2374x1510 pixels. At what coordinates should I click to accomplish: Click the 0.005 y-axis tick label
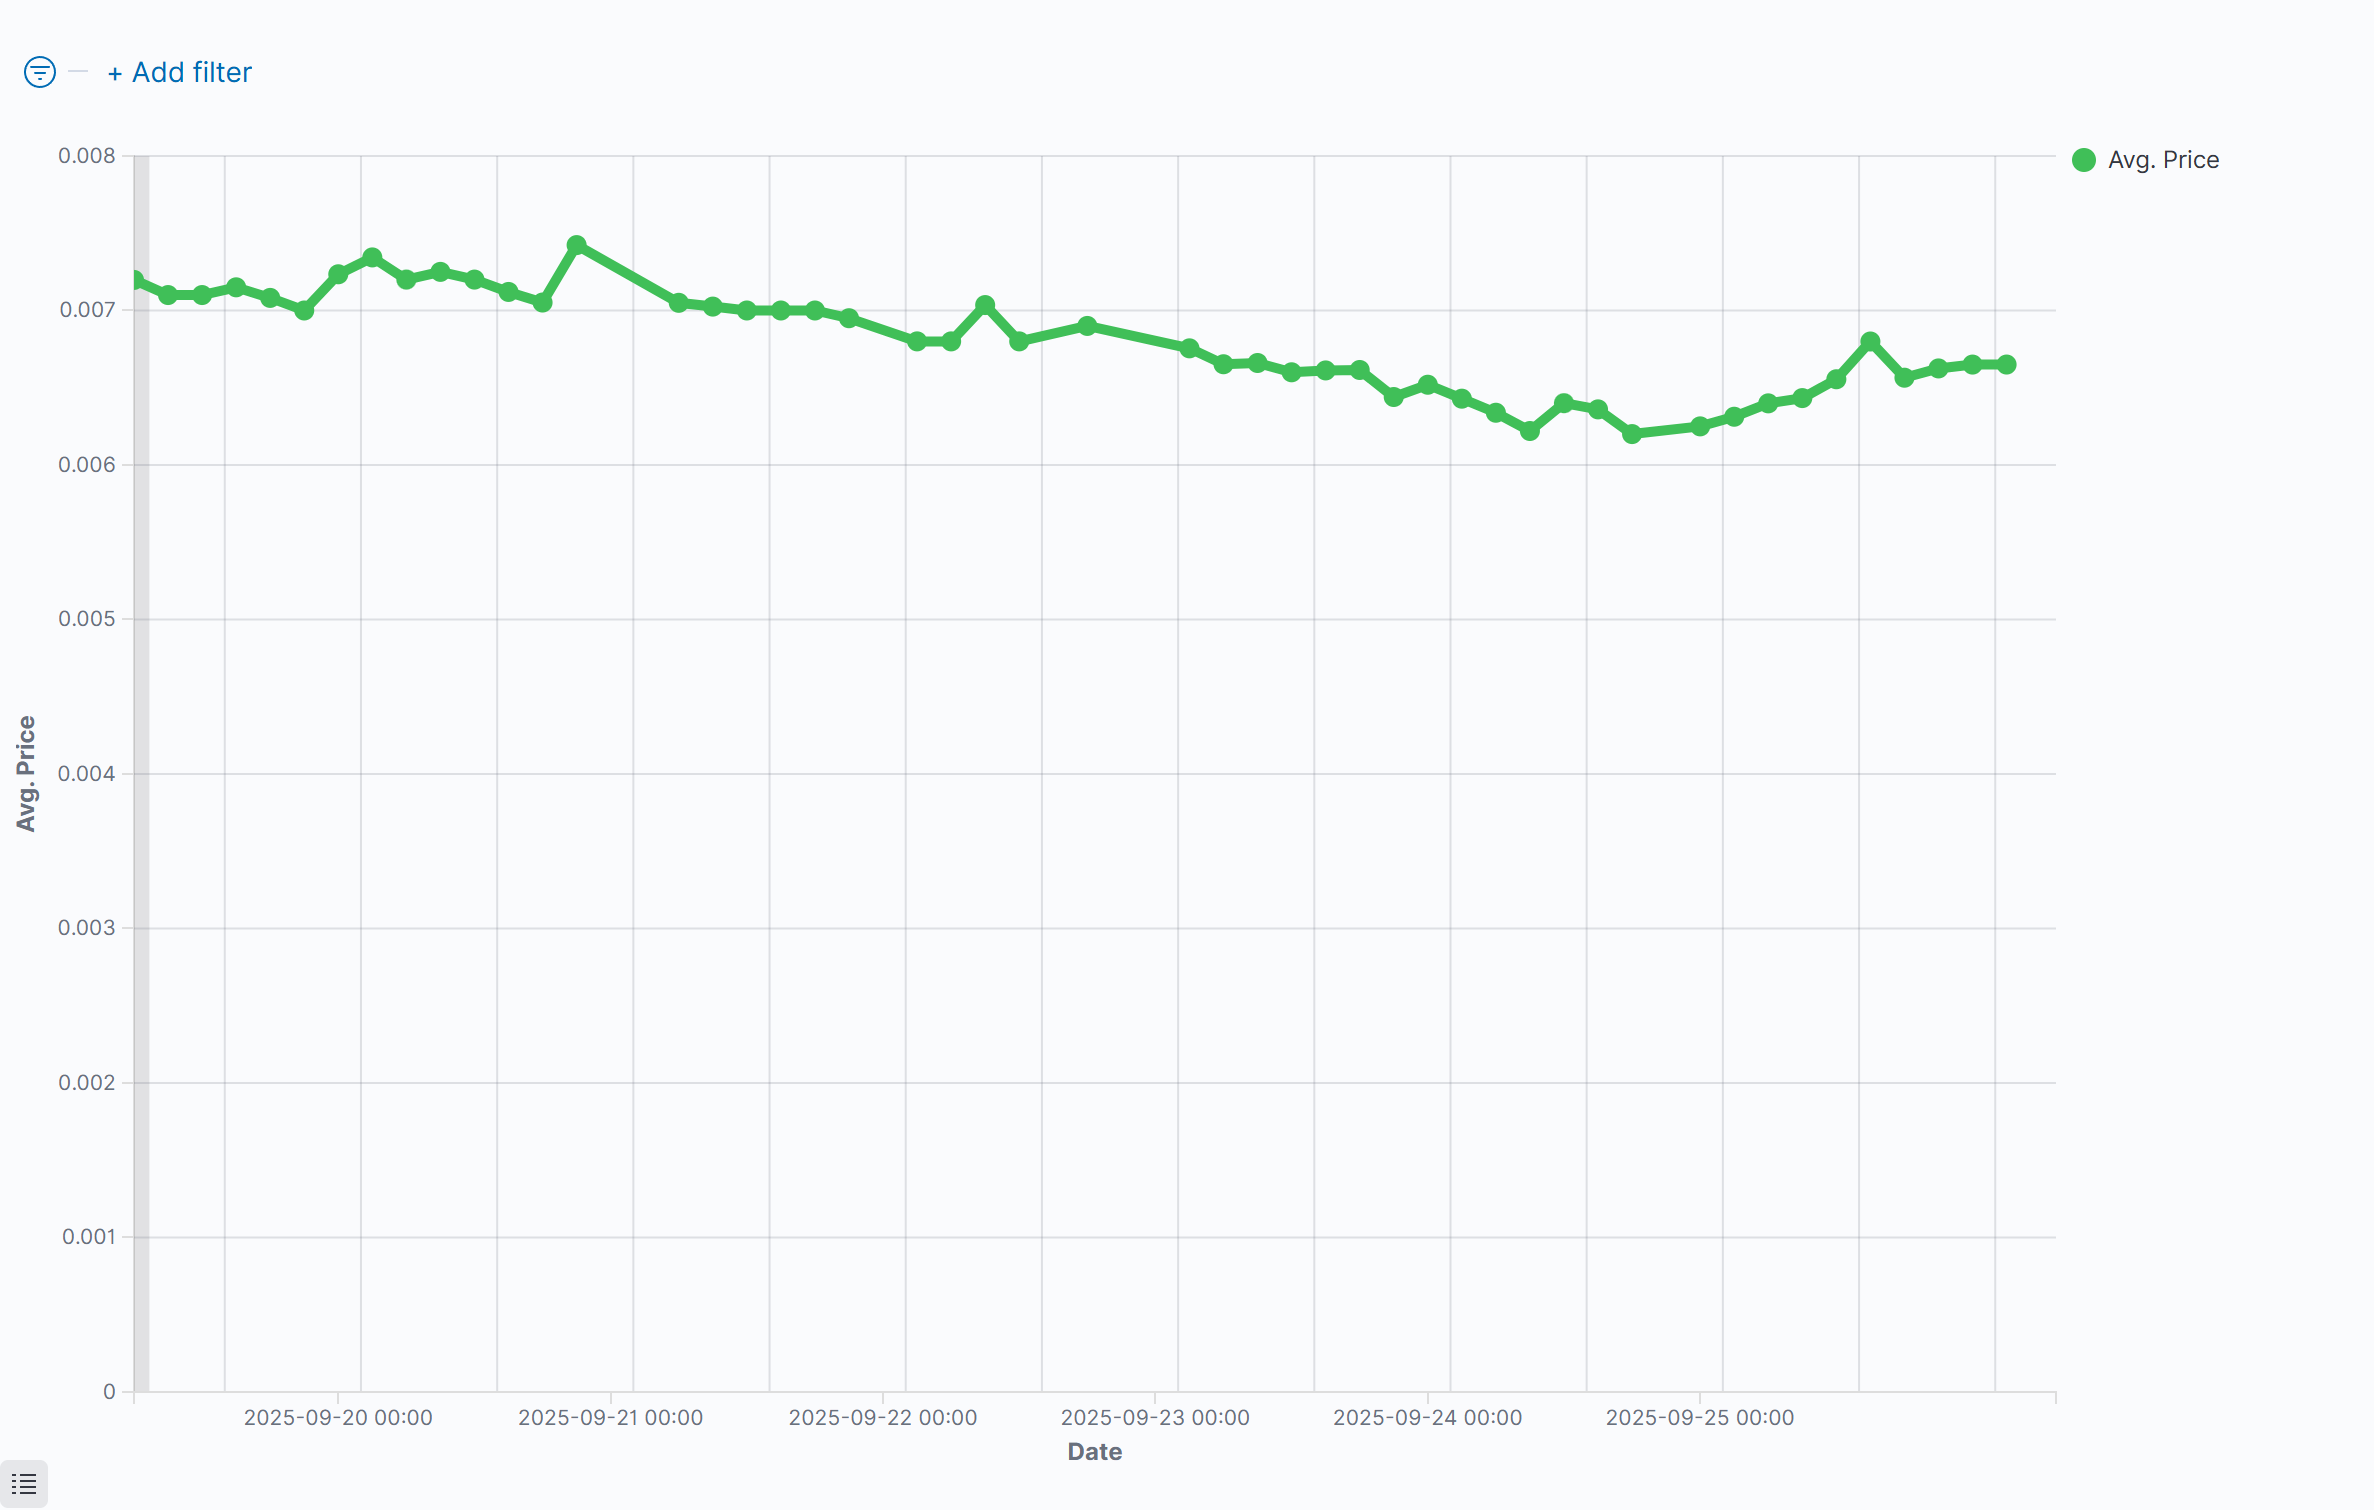pyautogui.click(x=87, y=619)
